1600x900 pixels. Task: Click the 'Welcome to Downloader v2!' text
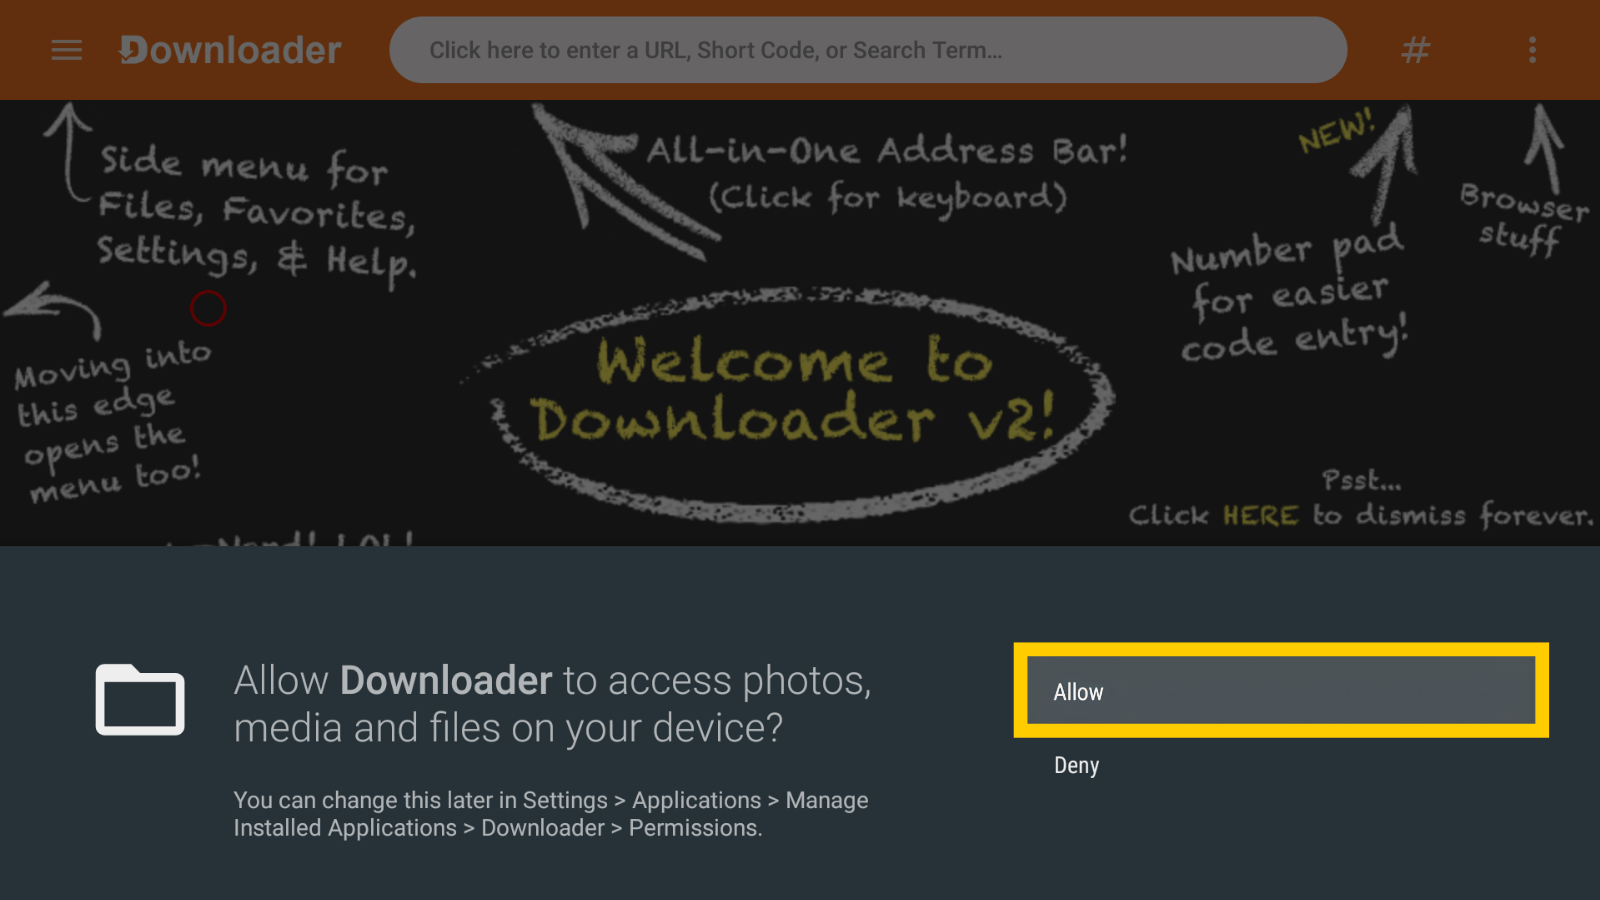[792, 390]
